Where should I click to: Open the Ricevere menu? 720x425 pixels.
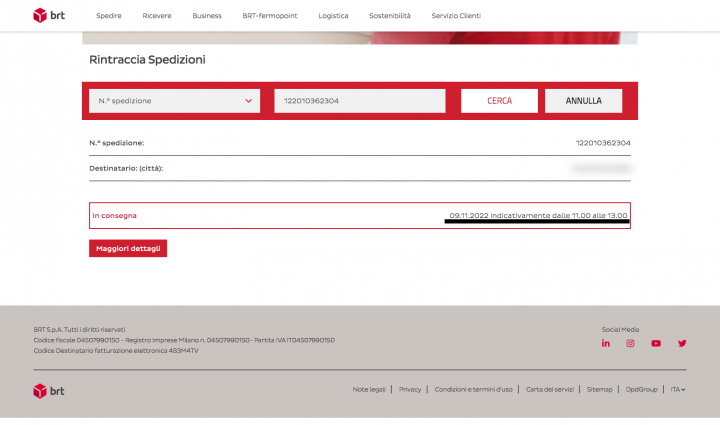coord(157,16)
